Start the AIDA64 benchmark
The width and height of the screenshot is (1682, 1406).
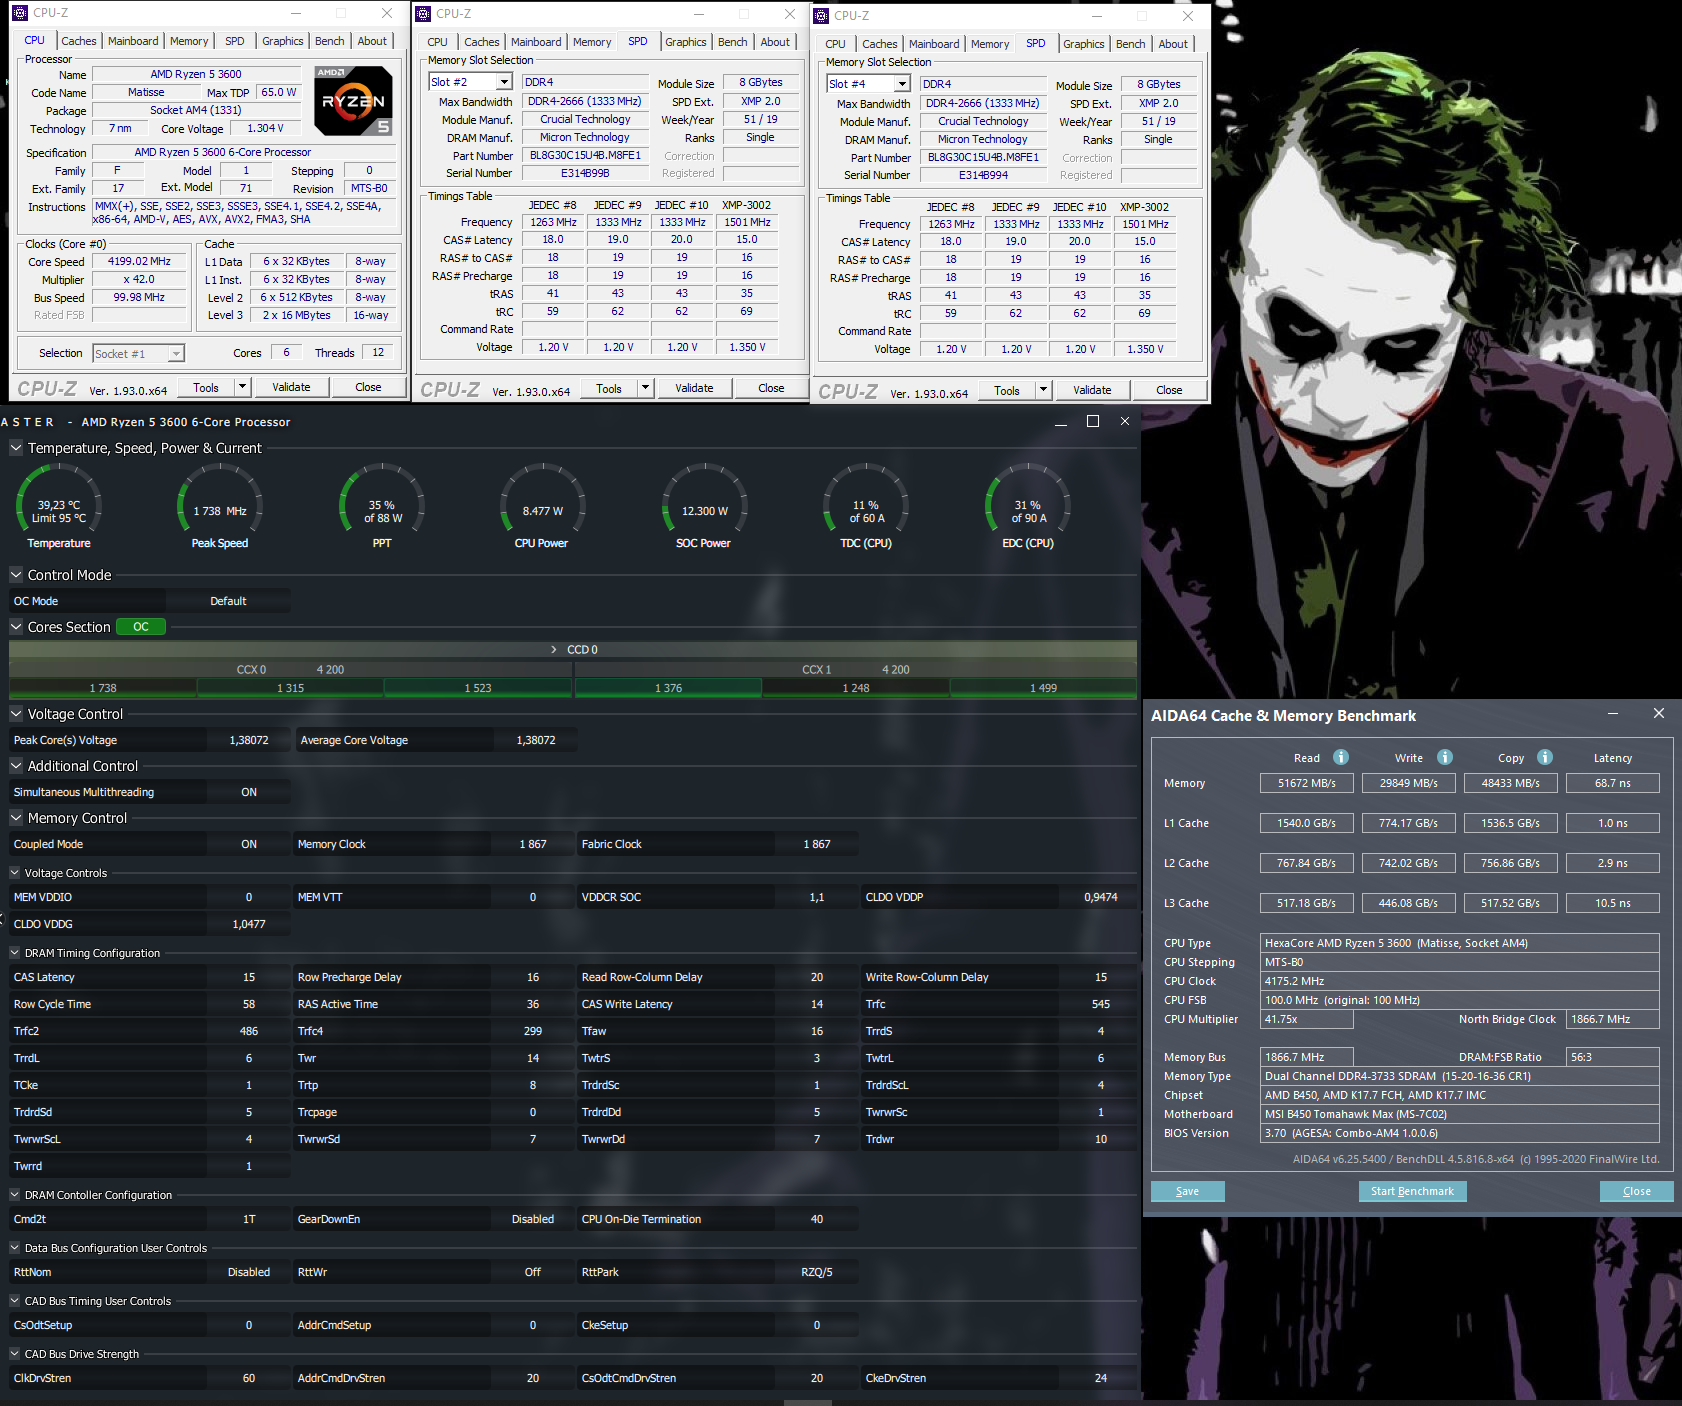[1412, 1191]
